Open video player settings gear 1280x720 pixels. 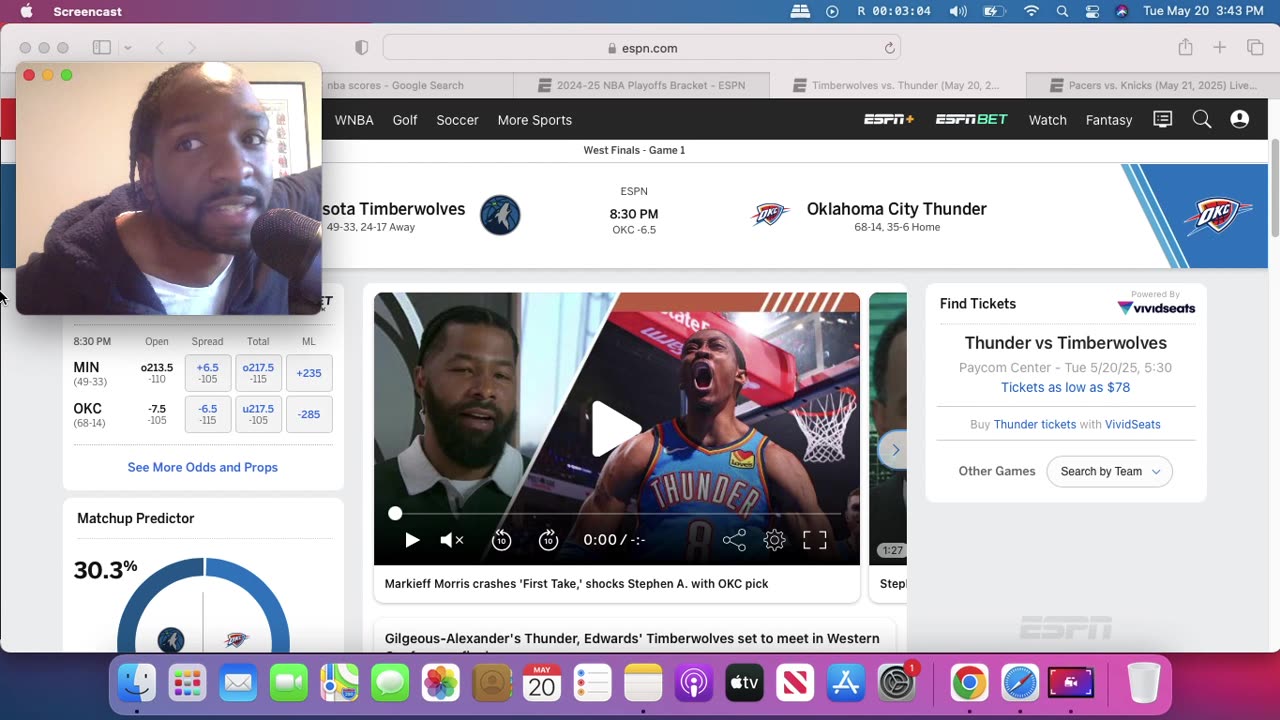point(774,540)
